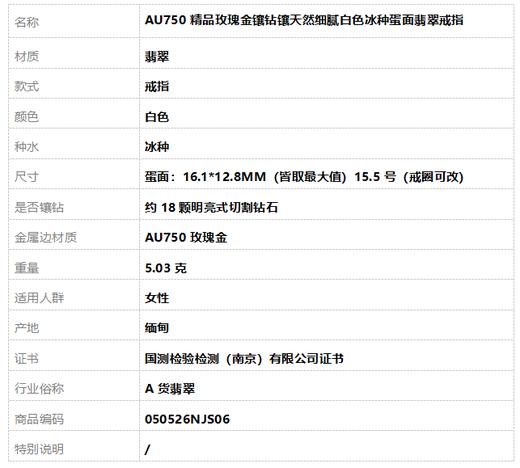Click the 'A 货翡翠' value
The image size is (520, 468).
[x=170, y=389]
